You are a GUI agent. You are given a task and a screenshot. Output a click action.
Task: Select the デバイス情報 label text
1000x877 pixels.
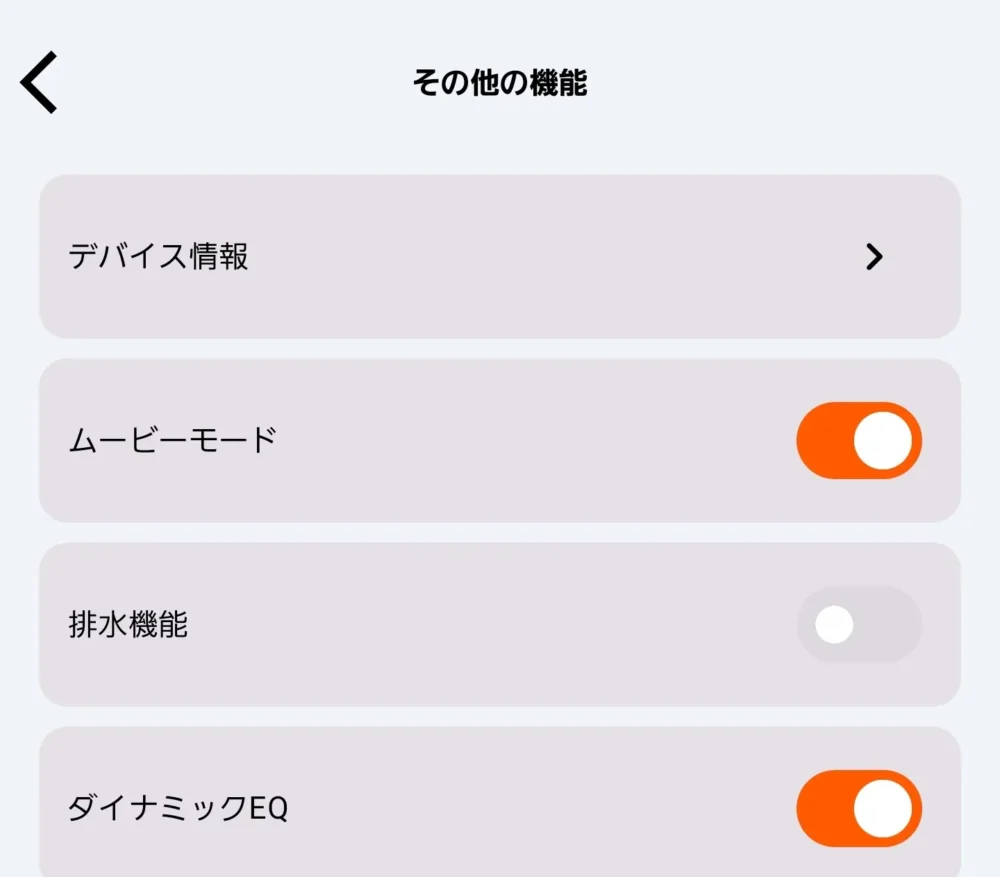pos(158,257)
